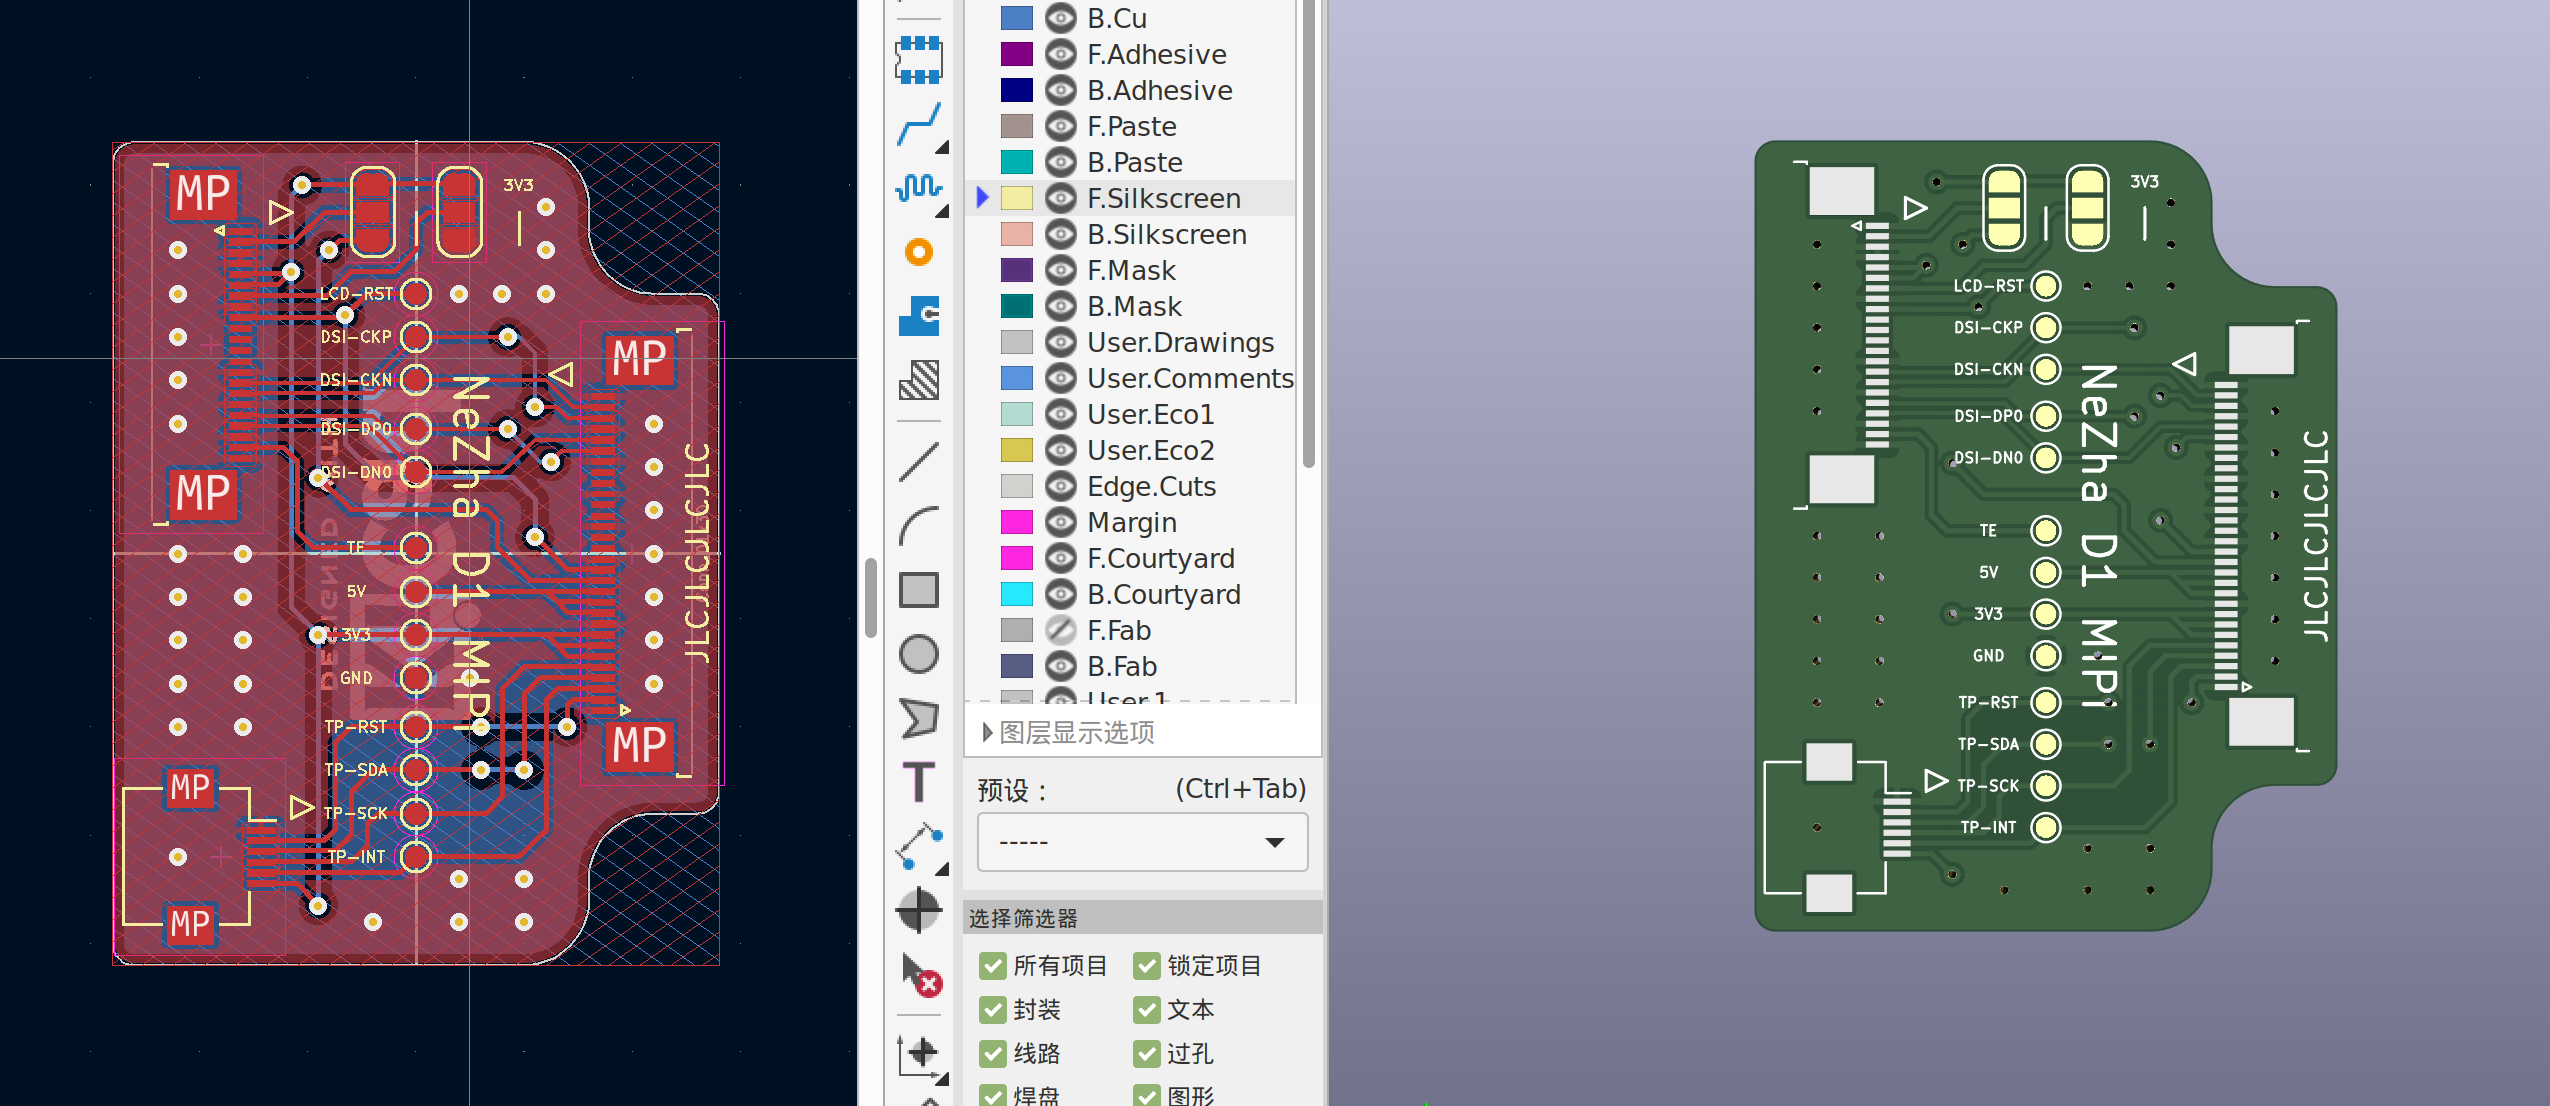
Task: Disable the 线路 selection filter
Action: point(993,1054)
